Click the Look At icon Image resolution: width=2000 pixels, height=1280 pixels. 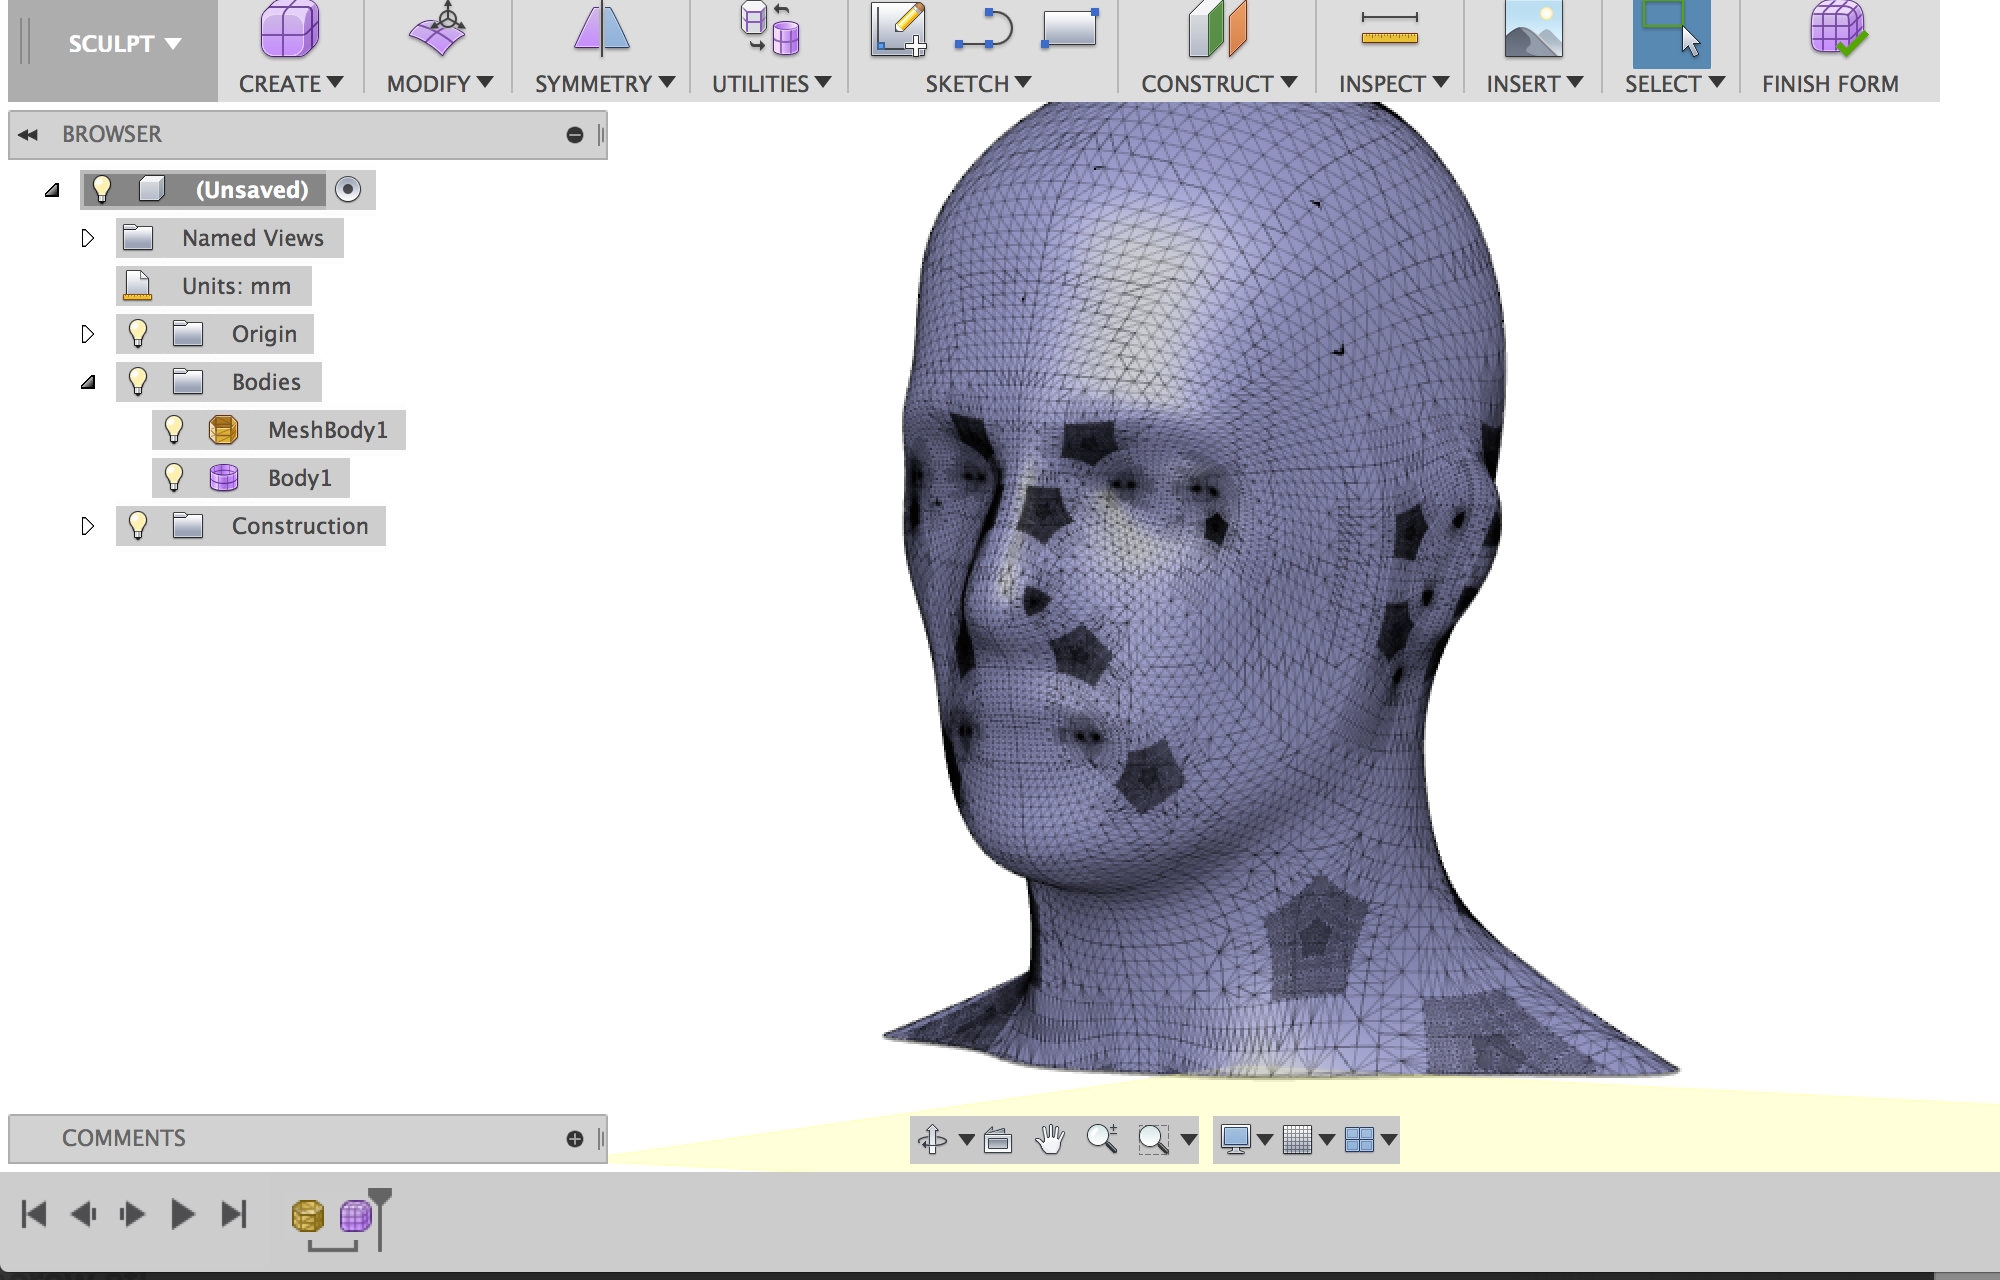point(998,1139)
